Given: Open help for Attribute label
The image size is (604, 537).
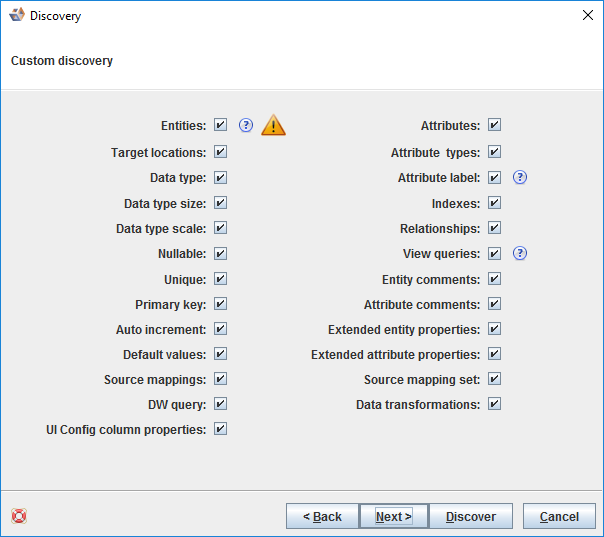Looking at the screenshot, I should coord(520,178).
